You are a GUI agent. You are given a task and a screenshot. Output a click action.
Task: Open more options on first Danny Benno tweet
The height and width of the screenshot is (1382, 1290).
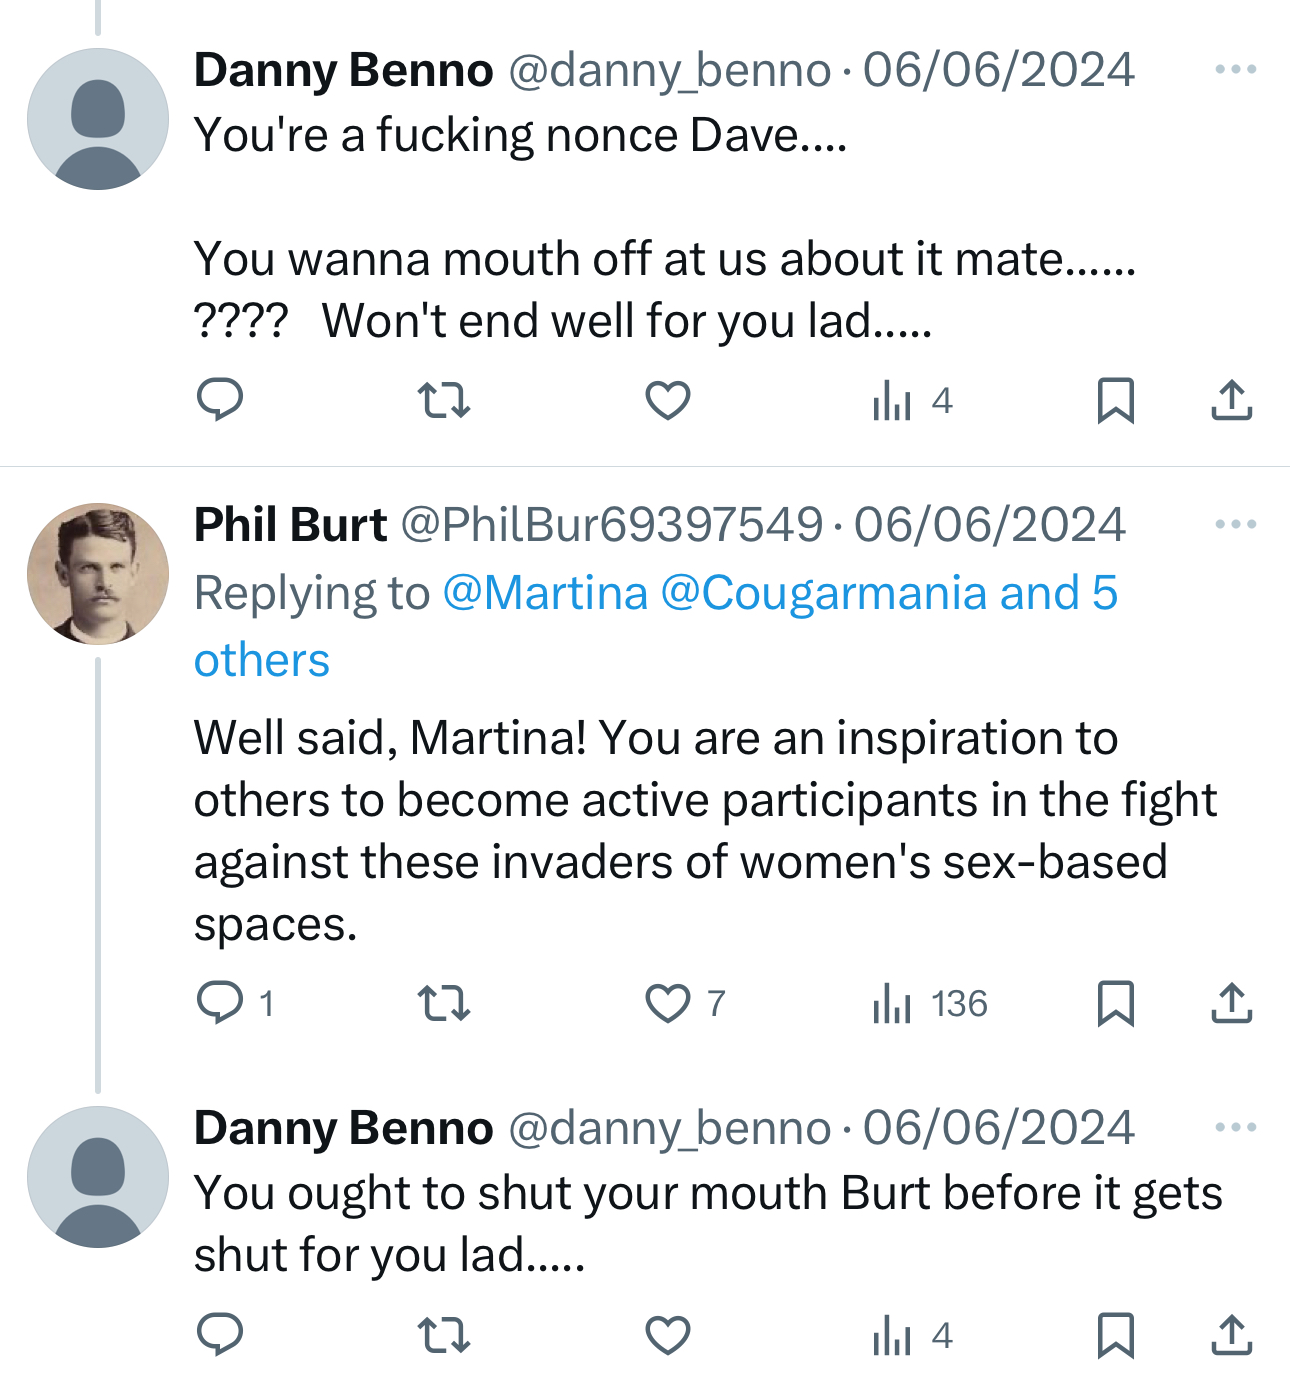pyautogui.click(x=1235, y=70)
